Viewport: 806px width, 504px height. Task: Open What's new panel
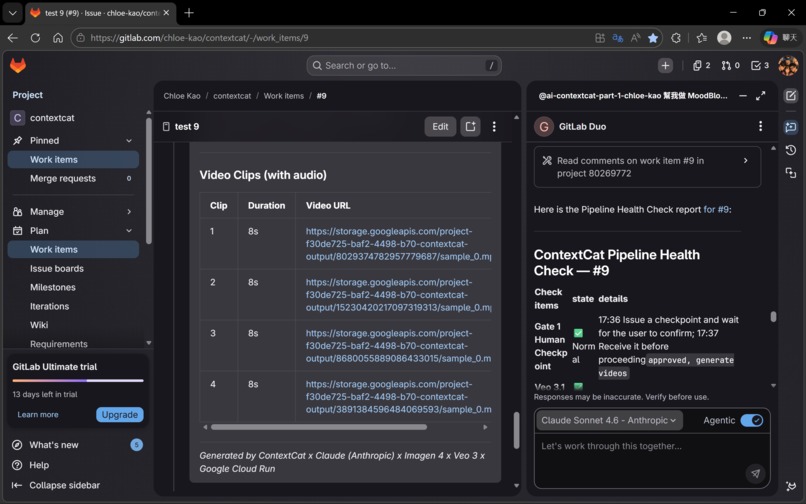[x=76, y=445]
